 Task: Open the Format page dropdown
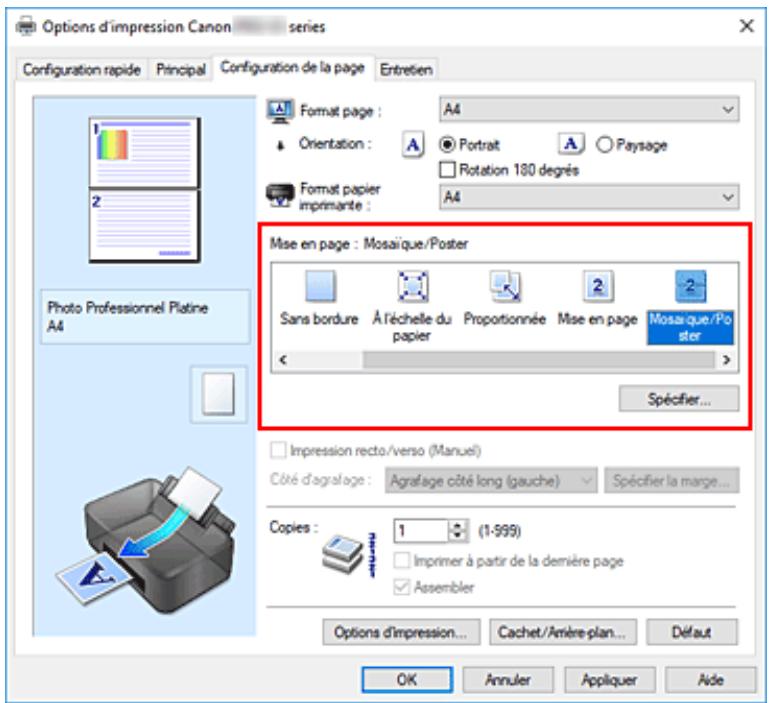(x=589, y=109)
